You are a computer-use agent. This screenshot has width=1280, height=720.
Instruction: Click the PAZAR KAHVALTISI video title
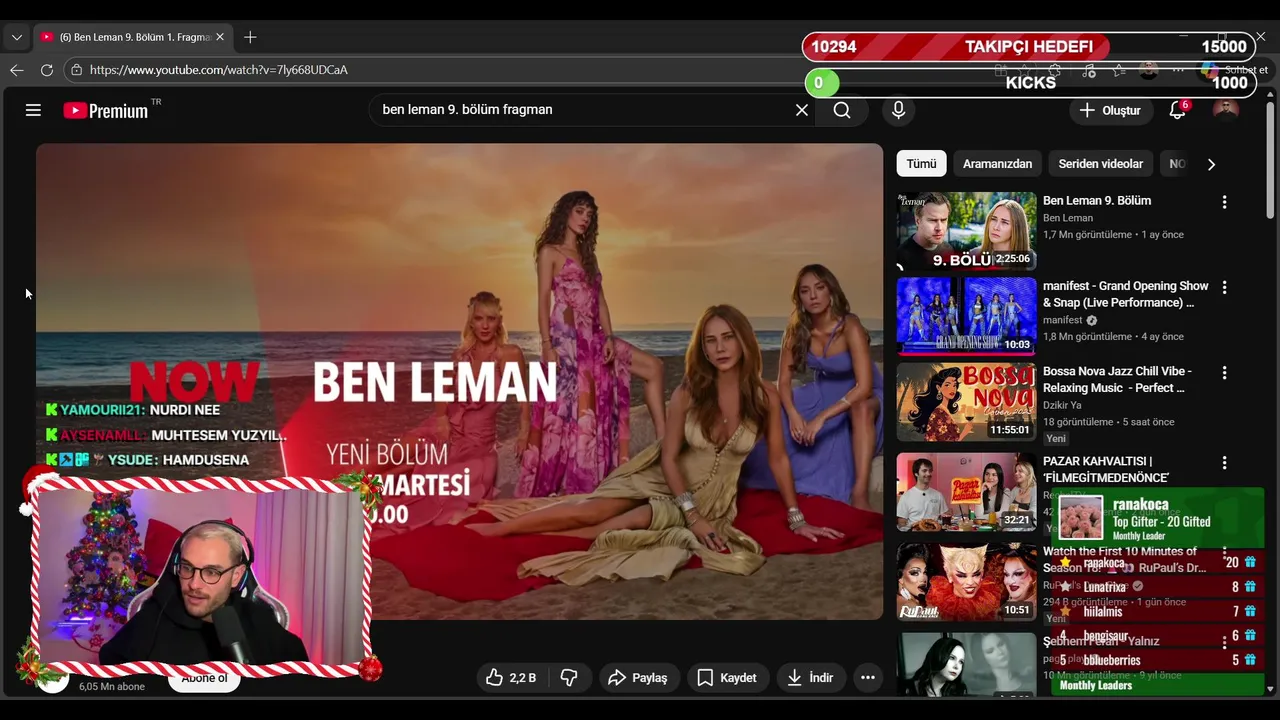point(1106,470)
